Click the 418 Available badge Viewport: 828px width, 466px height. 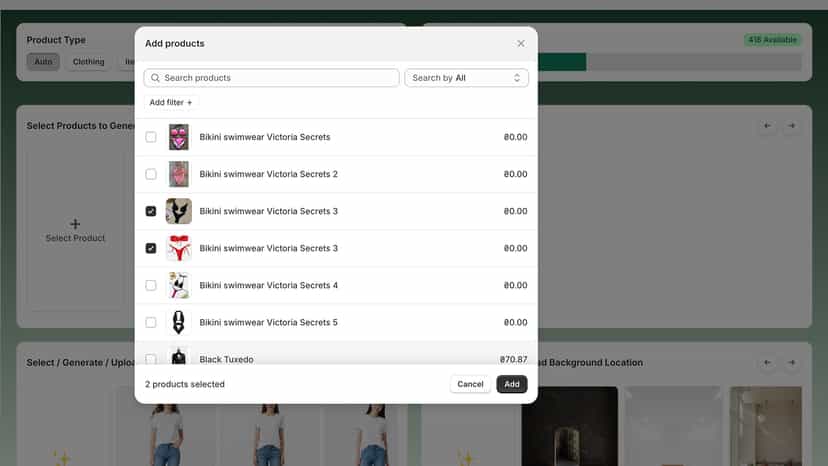click(x=773, y=40)
